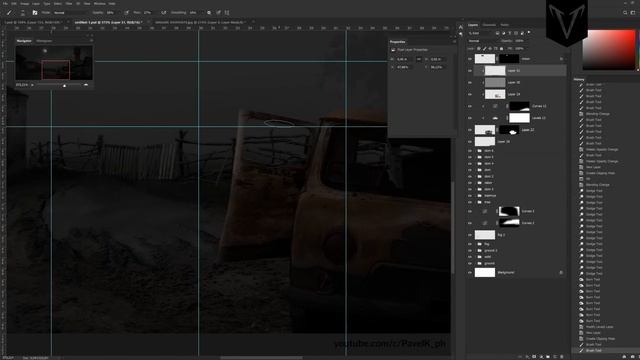Click the brush Opacity value field
This screenshot has height=360, width=640.
point(111,13)
